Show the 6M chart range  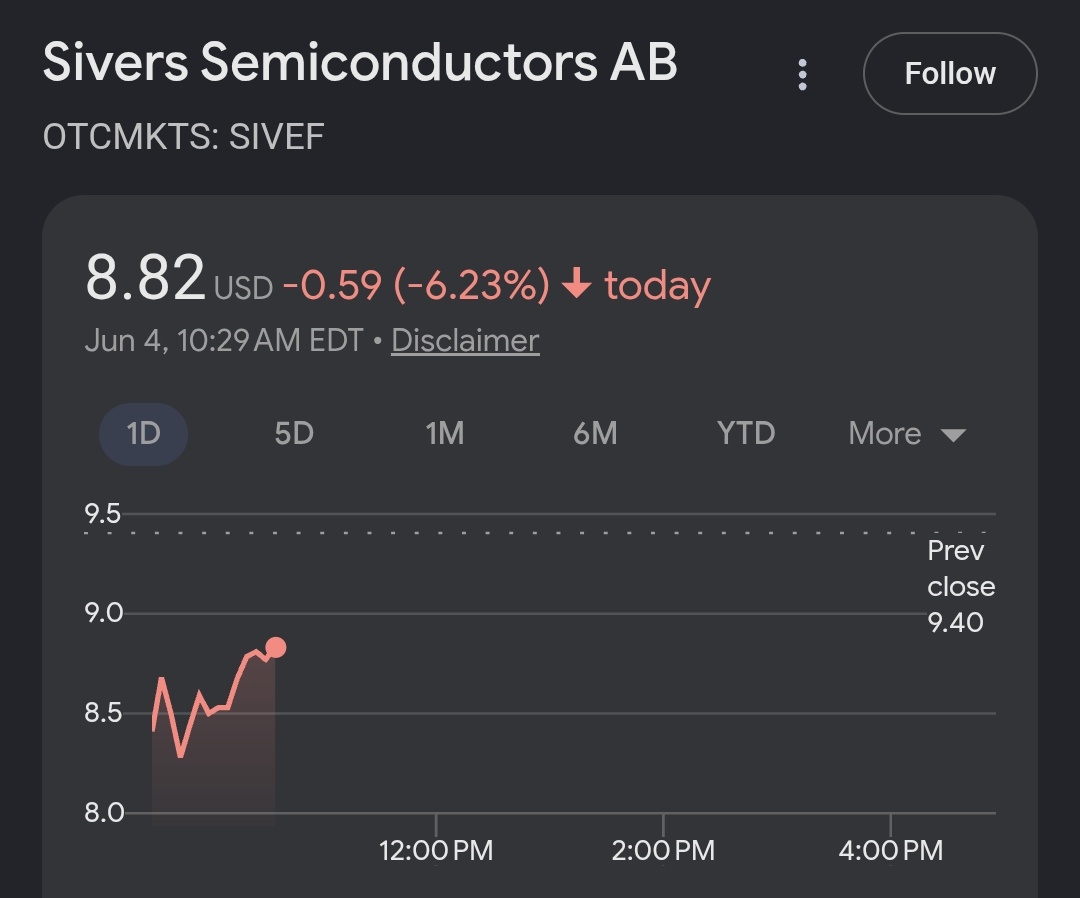pos(595,434)
